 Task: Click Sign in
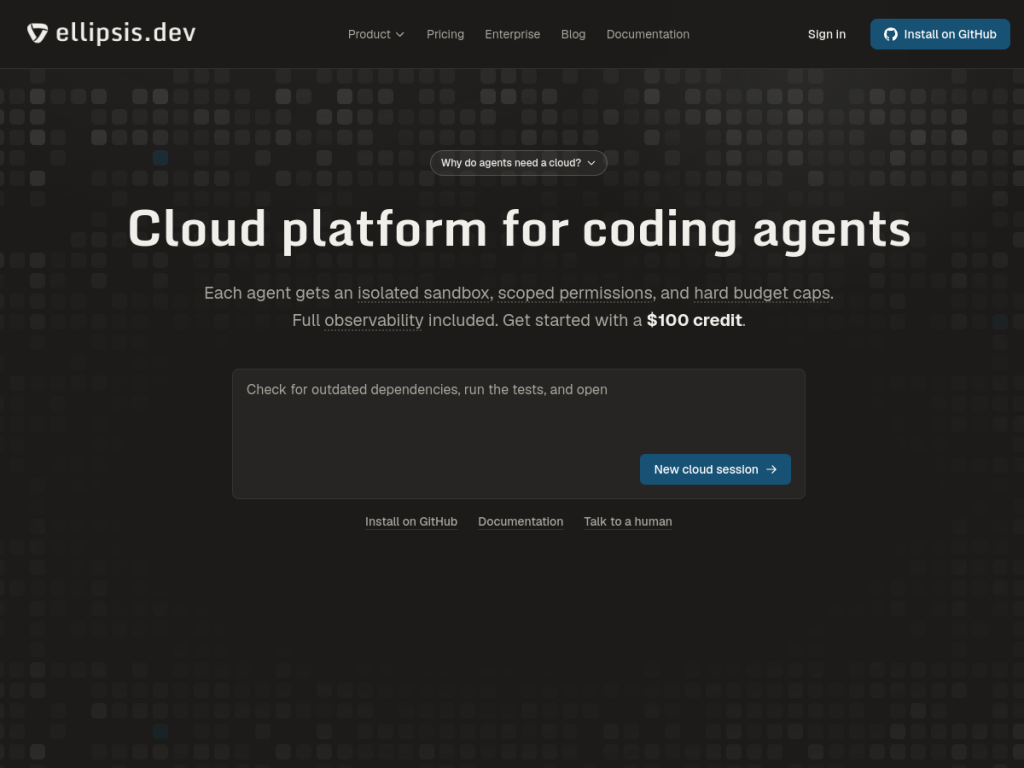(827, 35)
